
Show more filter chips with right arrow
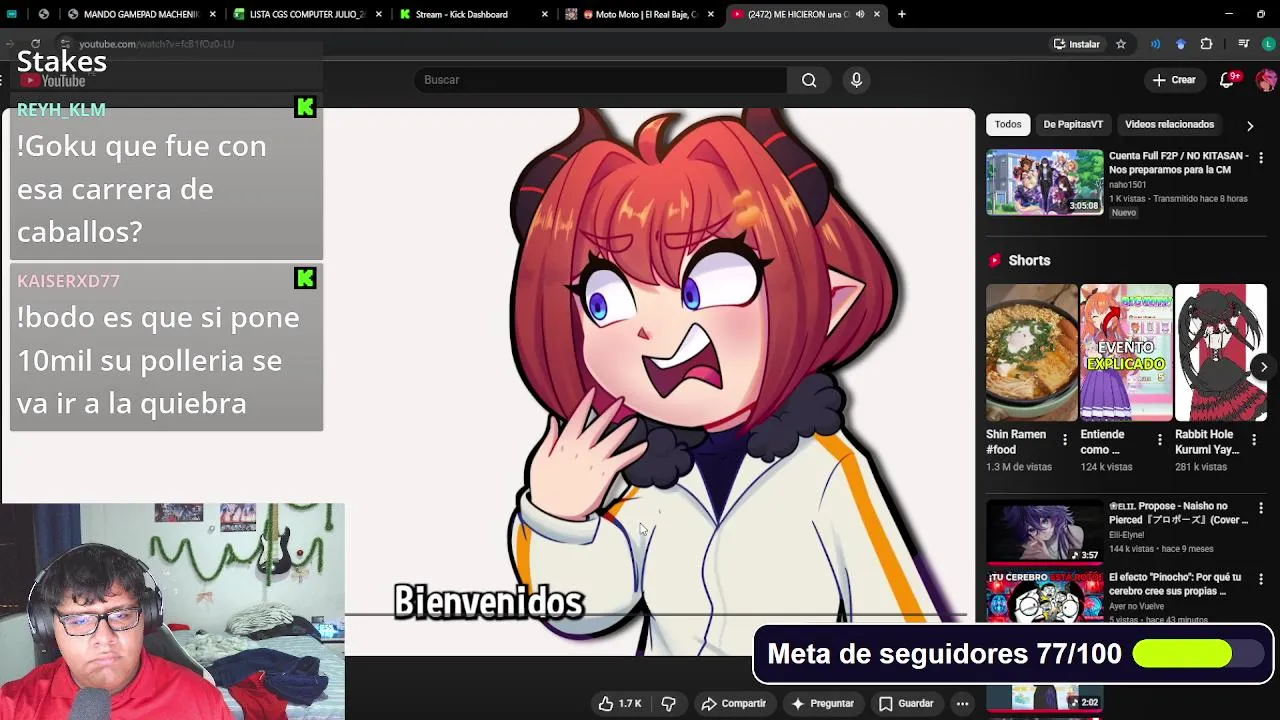coord(1250,125)
